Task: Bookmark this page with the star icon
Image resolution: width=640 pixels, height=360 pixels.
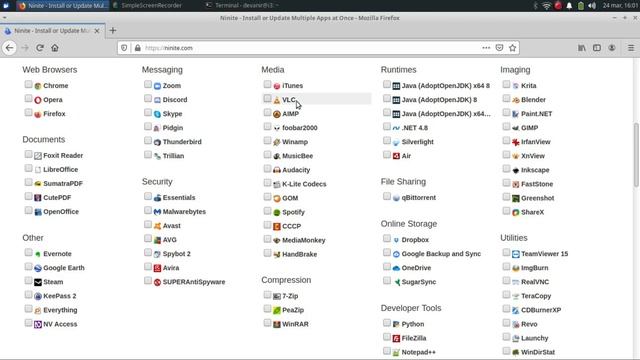Action: [x=513, y=48]
